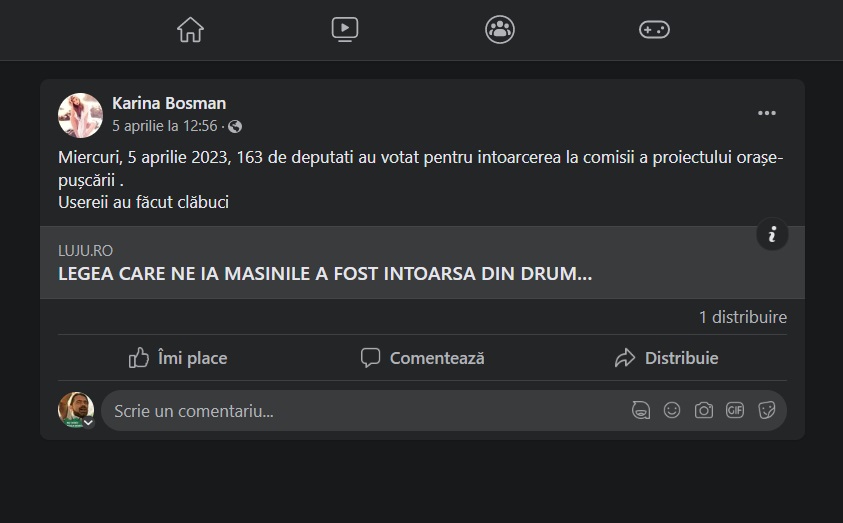The height and width of the screenshot is (523, 843).
Task: Open the Watch video tab icon
Action: click(345, 30)
